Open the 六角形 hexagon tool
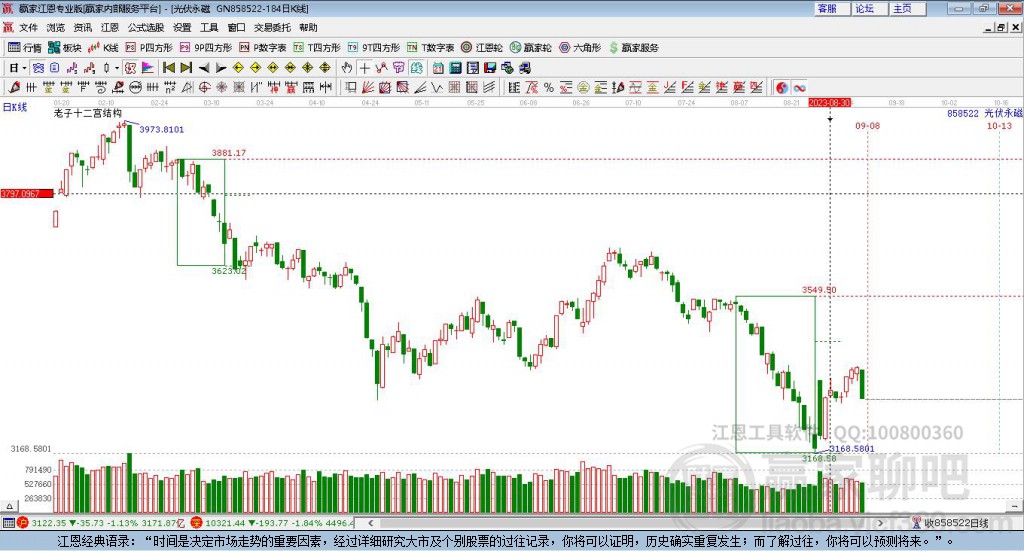The width and height of the screenshot is (1024, 551). (580, 48)
